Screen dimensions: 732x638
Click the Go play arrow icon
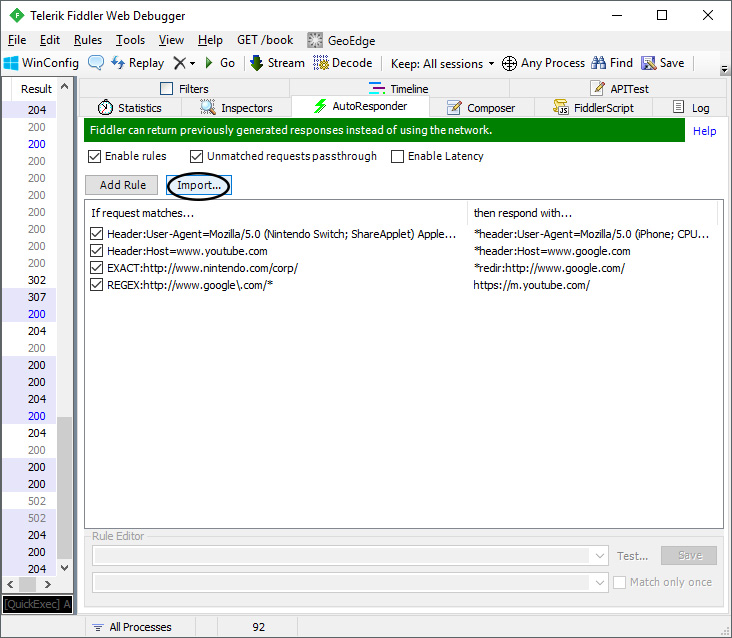click(x=209, y=63)
